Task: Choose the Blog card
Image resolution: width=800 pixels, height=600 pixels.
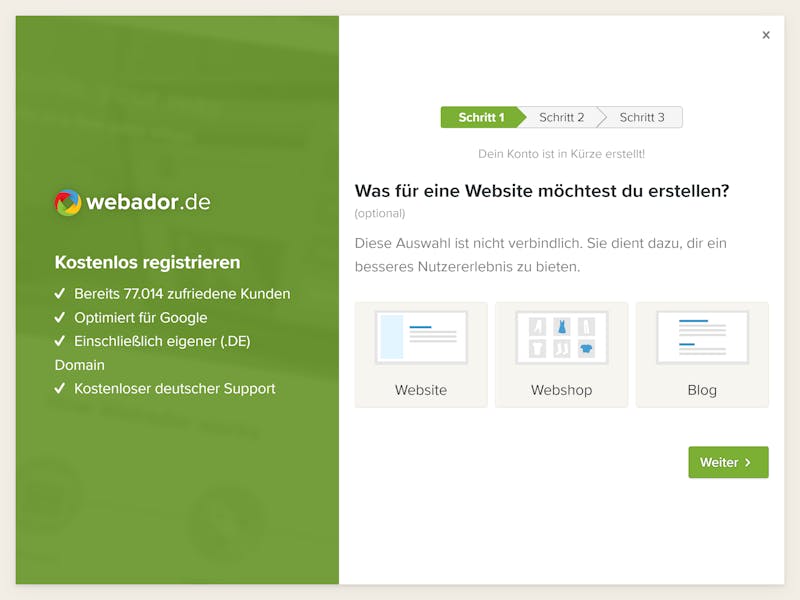Action: coord(702,355)
